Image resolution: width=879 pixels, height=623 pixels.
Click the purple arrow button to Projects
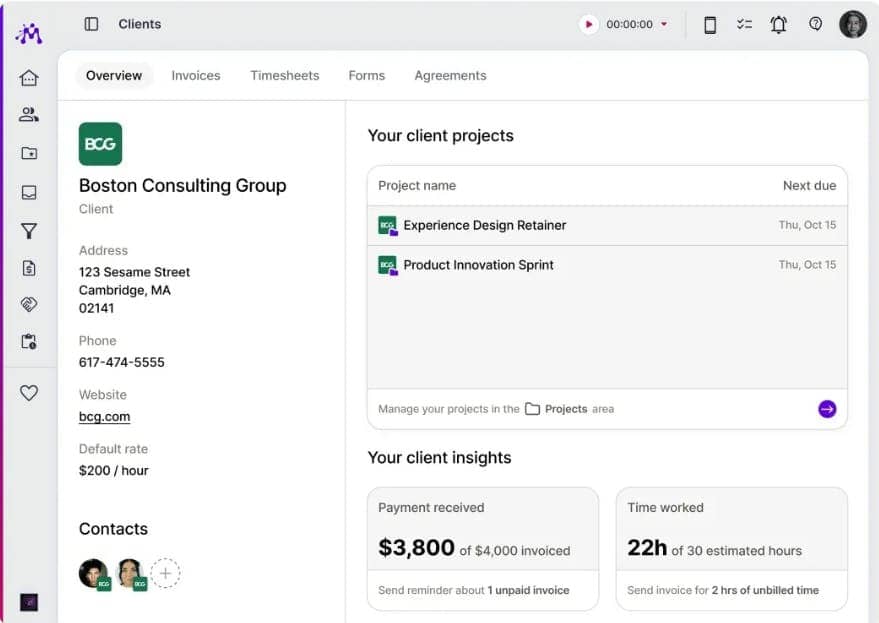click(x=827, y=409)
